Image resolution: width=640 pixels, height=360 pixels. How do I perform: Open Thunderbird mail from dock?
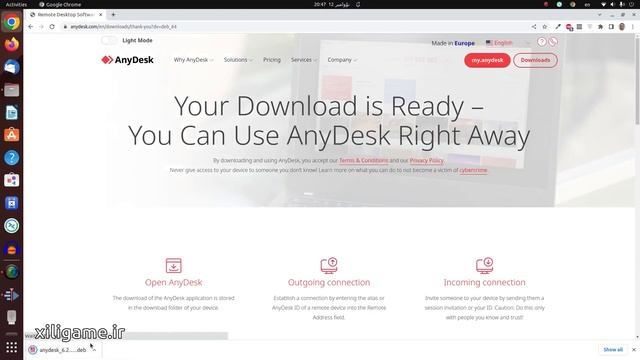tap(11, 67)
